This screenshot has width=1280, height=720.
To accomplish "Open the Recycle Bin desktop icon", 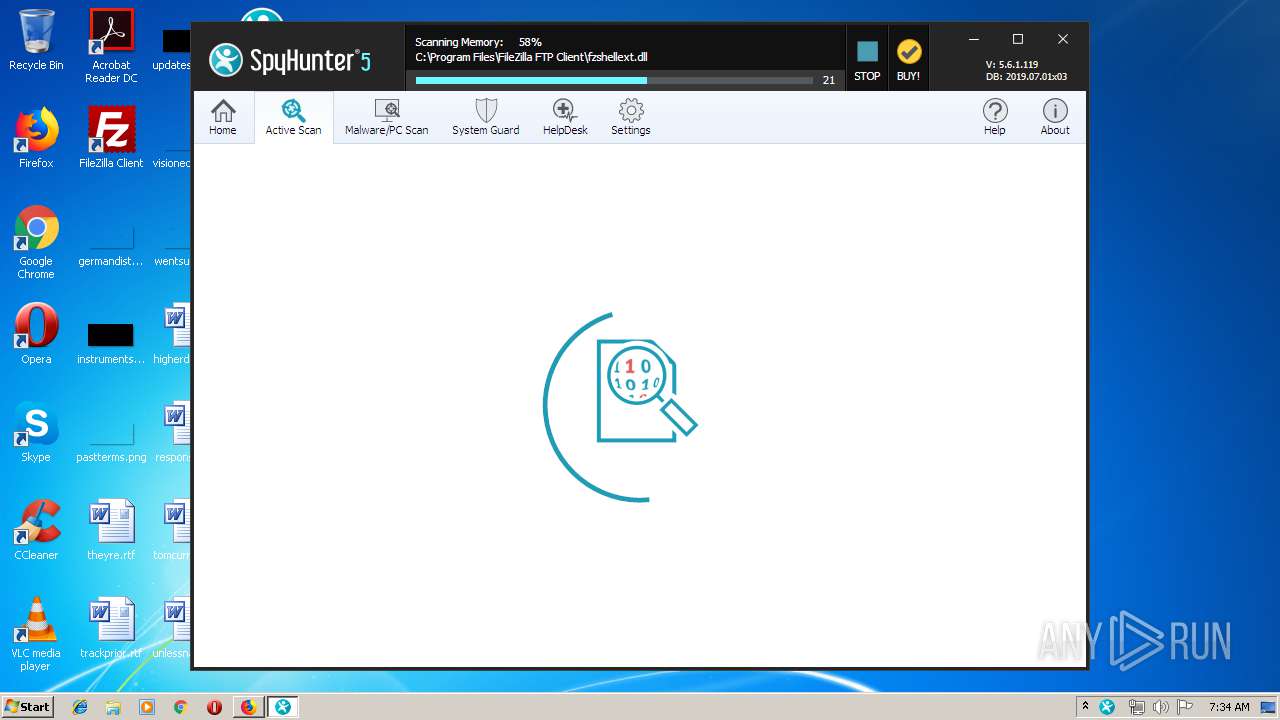I will 36,40.
